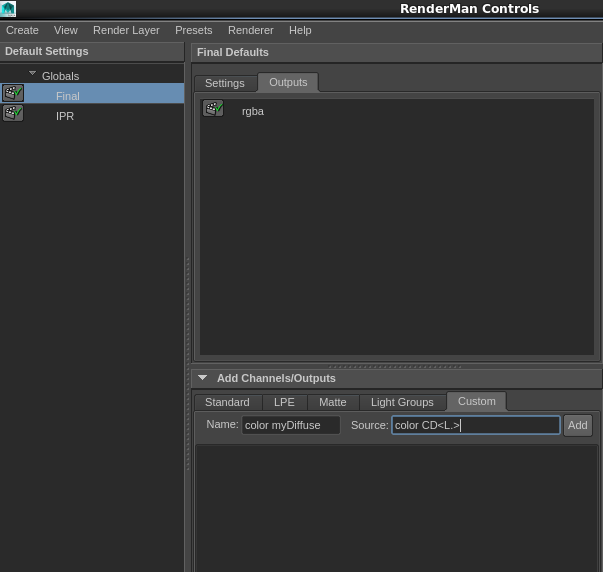
Task: Switch to the LPE tab
Action: [x=284, y=402]
